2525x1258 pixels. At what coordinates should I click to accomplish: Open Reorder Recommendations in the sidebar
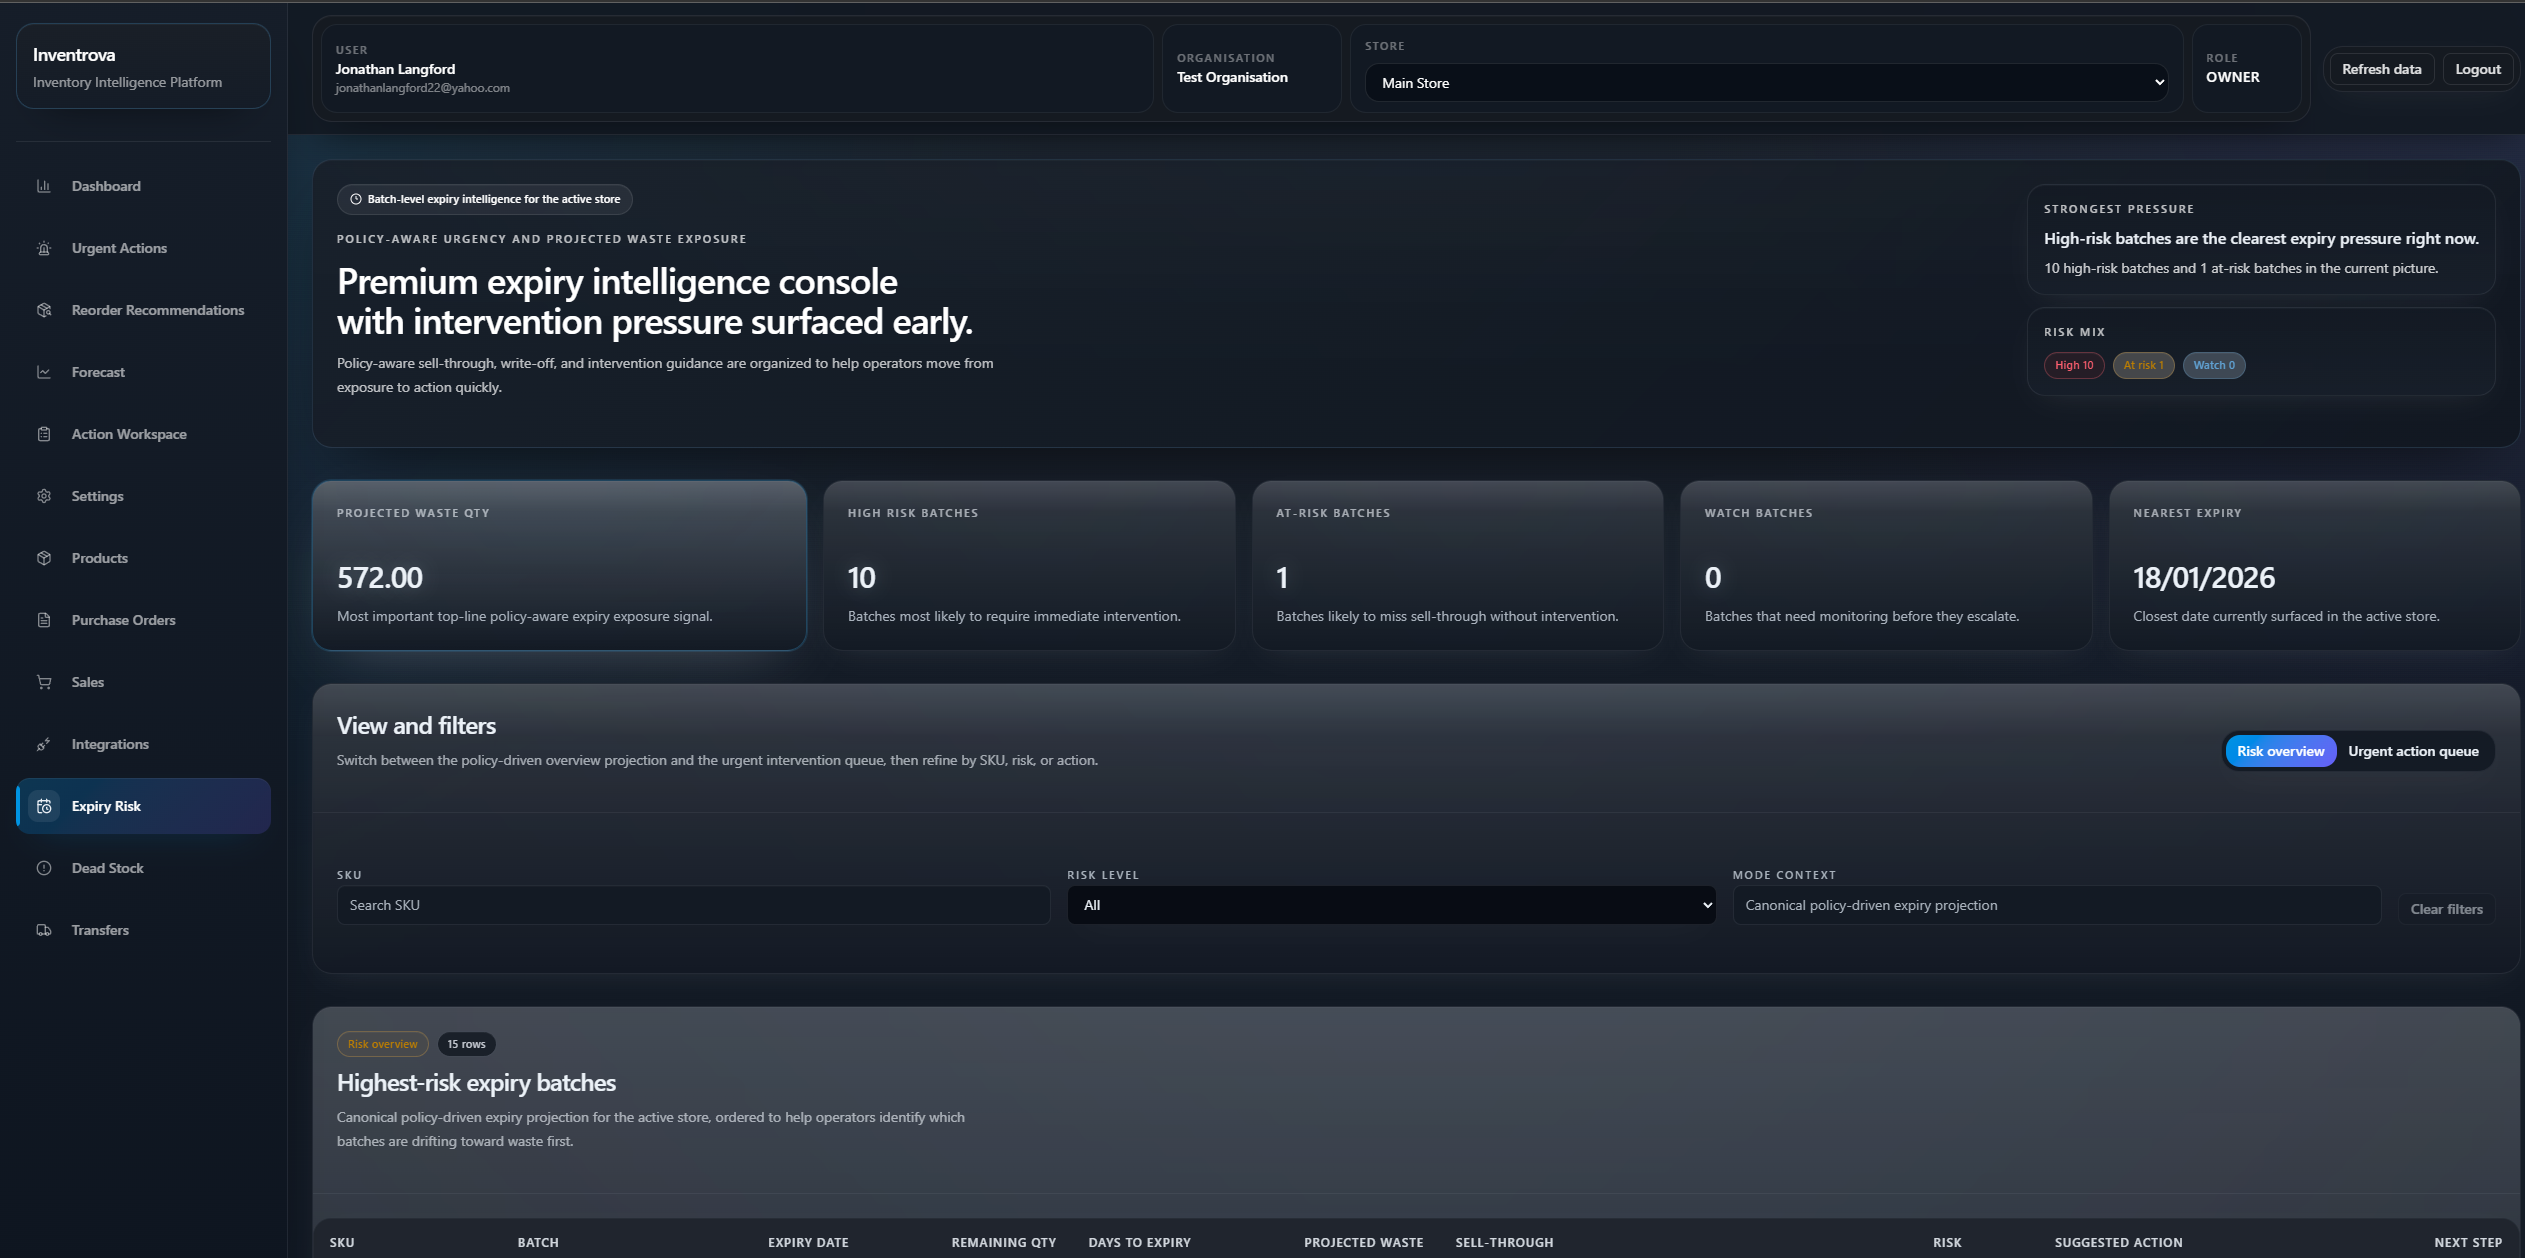[157, 310]
